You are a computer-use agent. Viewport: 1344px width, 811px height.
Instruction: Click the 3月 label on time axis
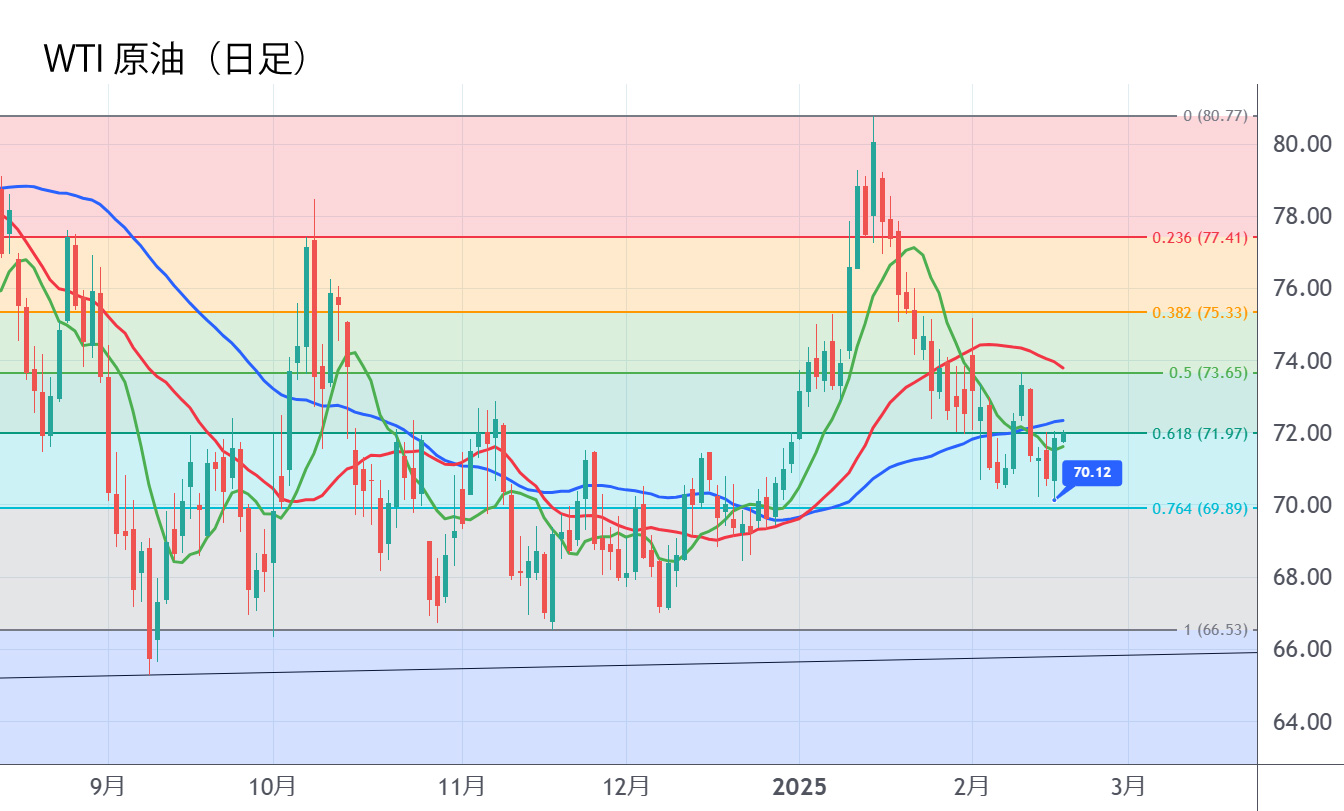(x=1128, y=787)
